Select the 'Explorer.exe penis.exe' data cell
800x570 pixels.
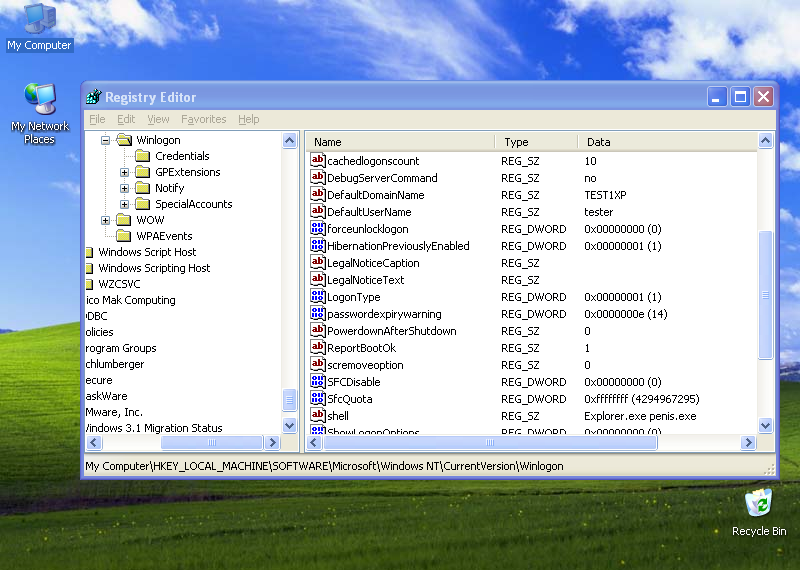pos(640,416)
